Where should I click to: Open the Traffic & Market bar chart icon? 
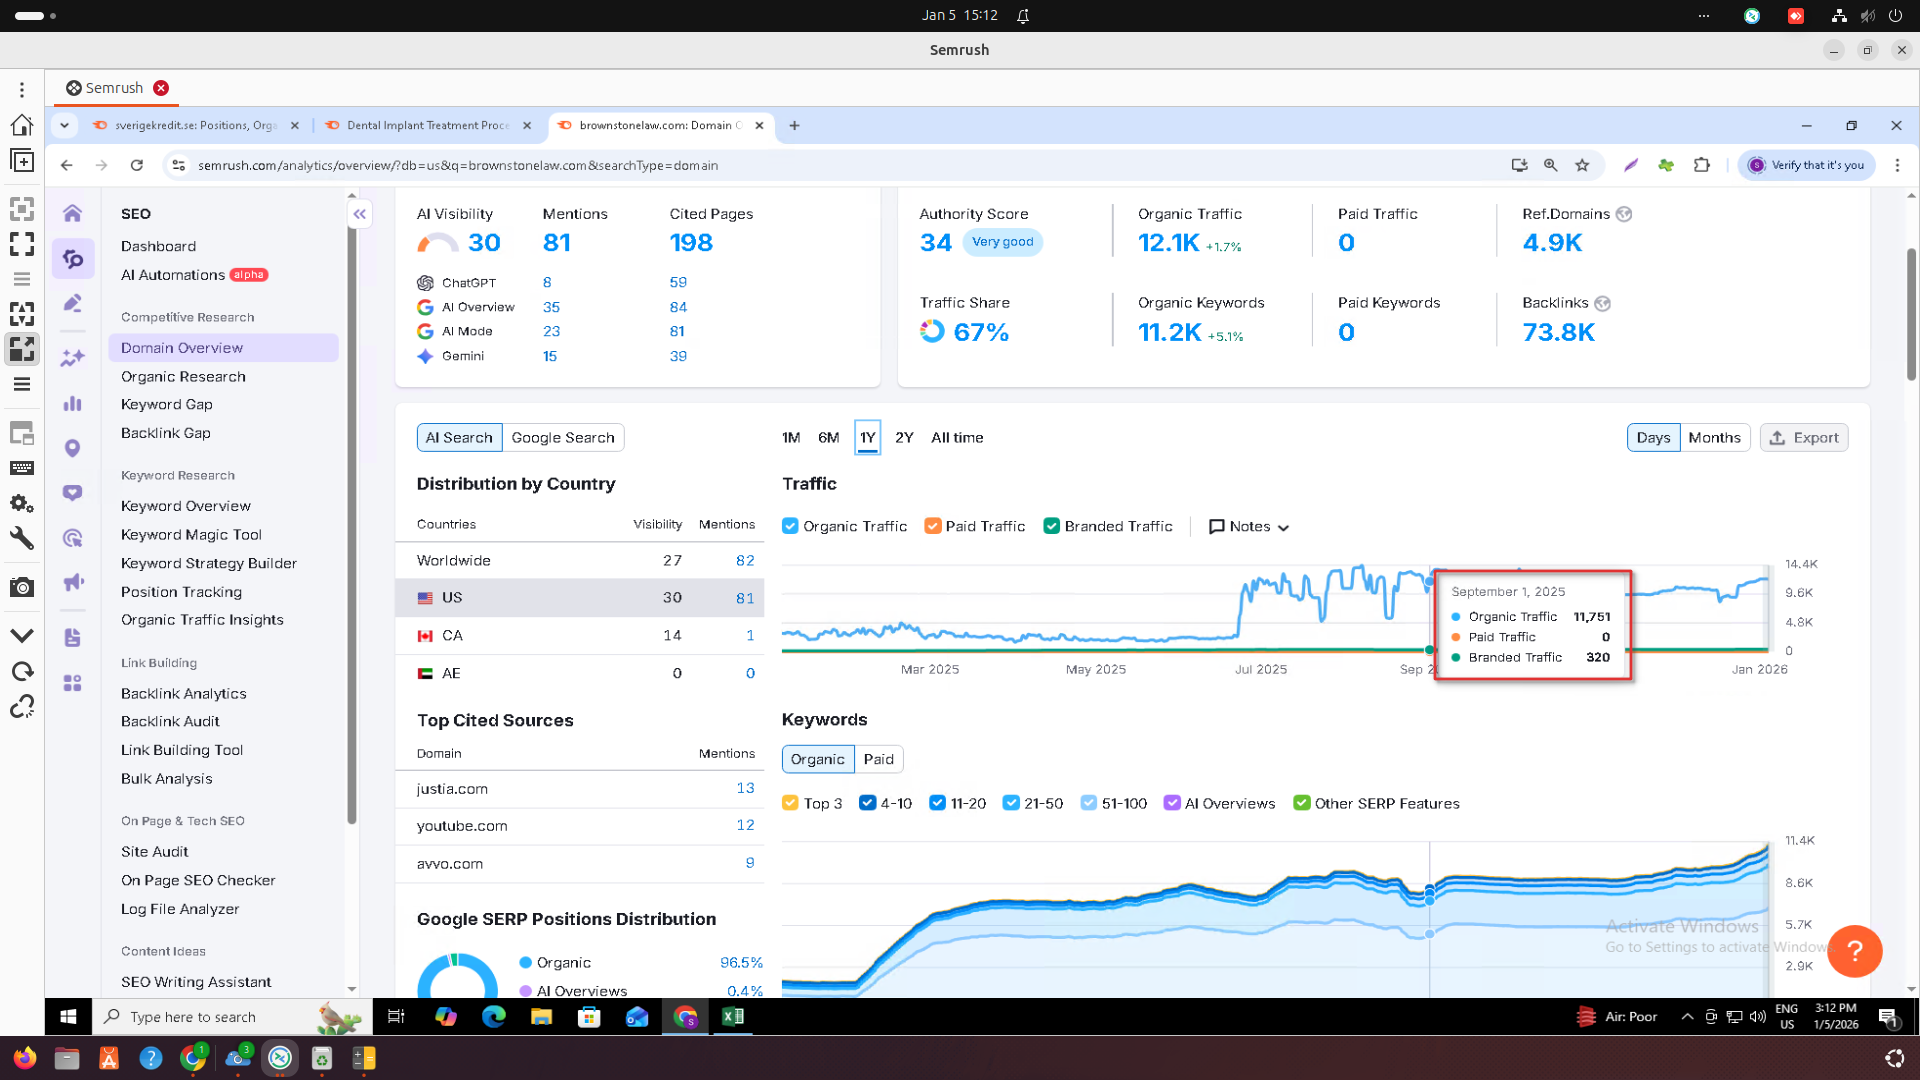tap(72, 404)
